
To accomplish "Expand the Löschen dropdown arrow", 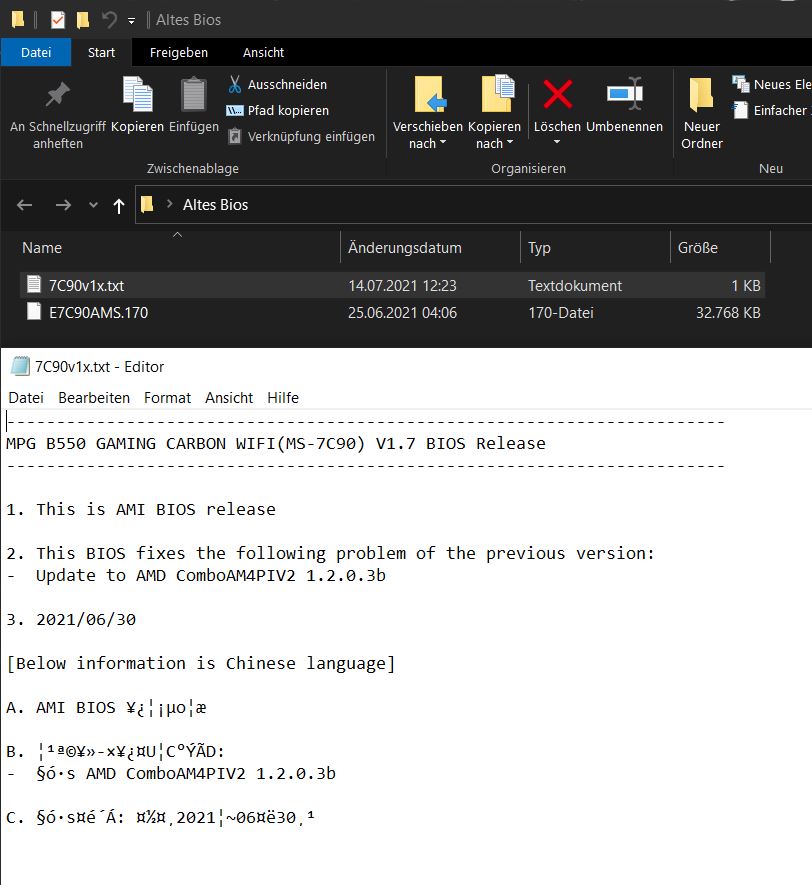I will pos(557,142).
